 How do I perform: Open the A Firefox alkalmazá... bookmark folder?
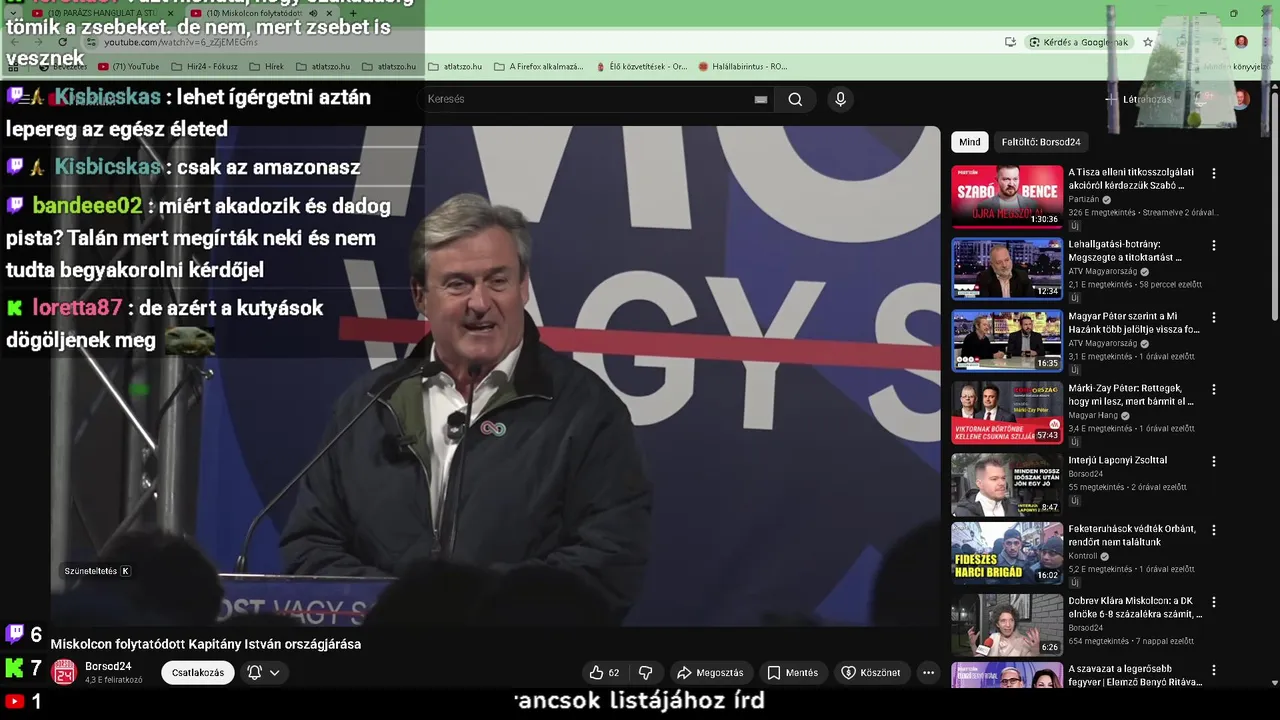point(539,67)
